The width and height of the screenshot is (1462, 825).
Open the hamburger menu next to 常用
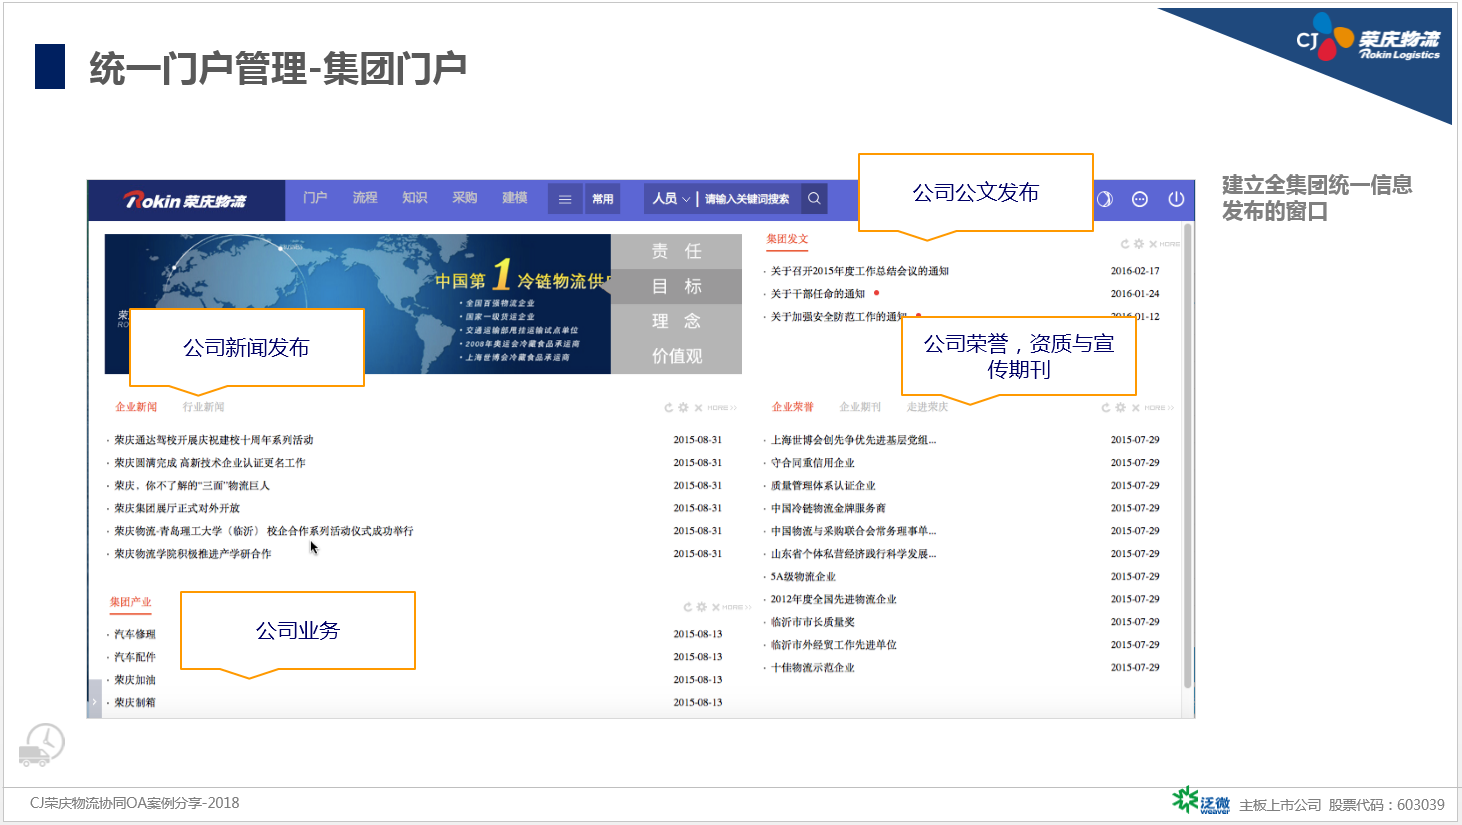click(x=565, y=199)
